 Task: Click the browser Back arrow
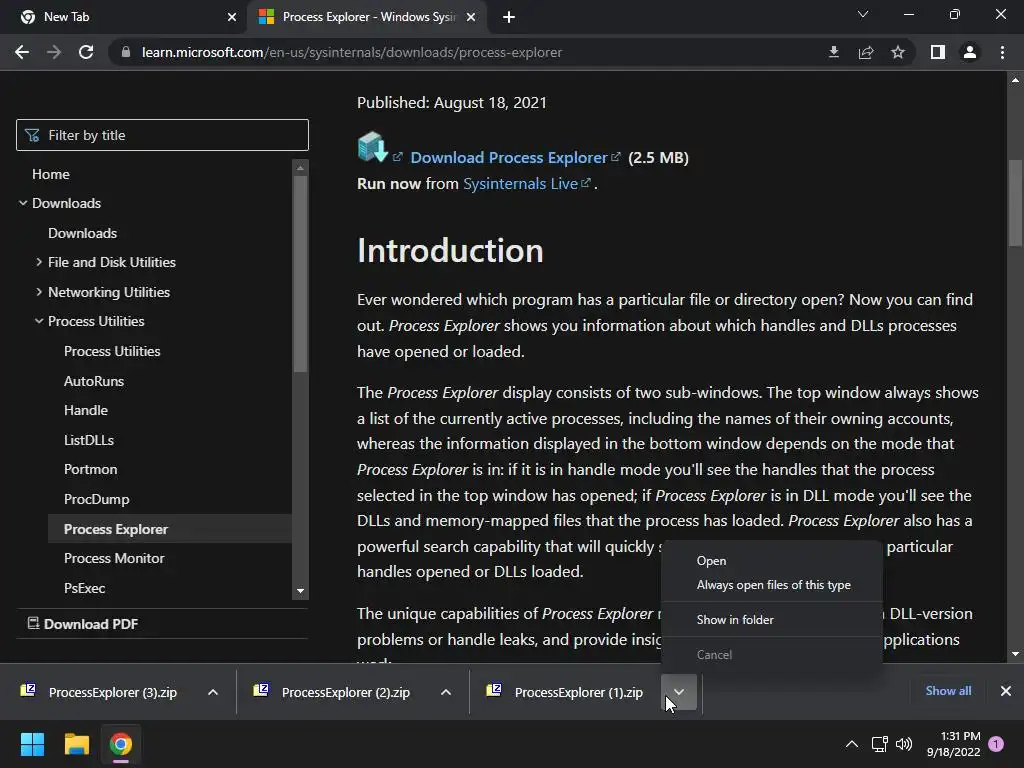click(x=22, y=52)
